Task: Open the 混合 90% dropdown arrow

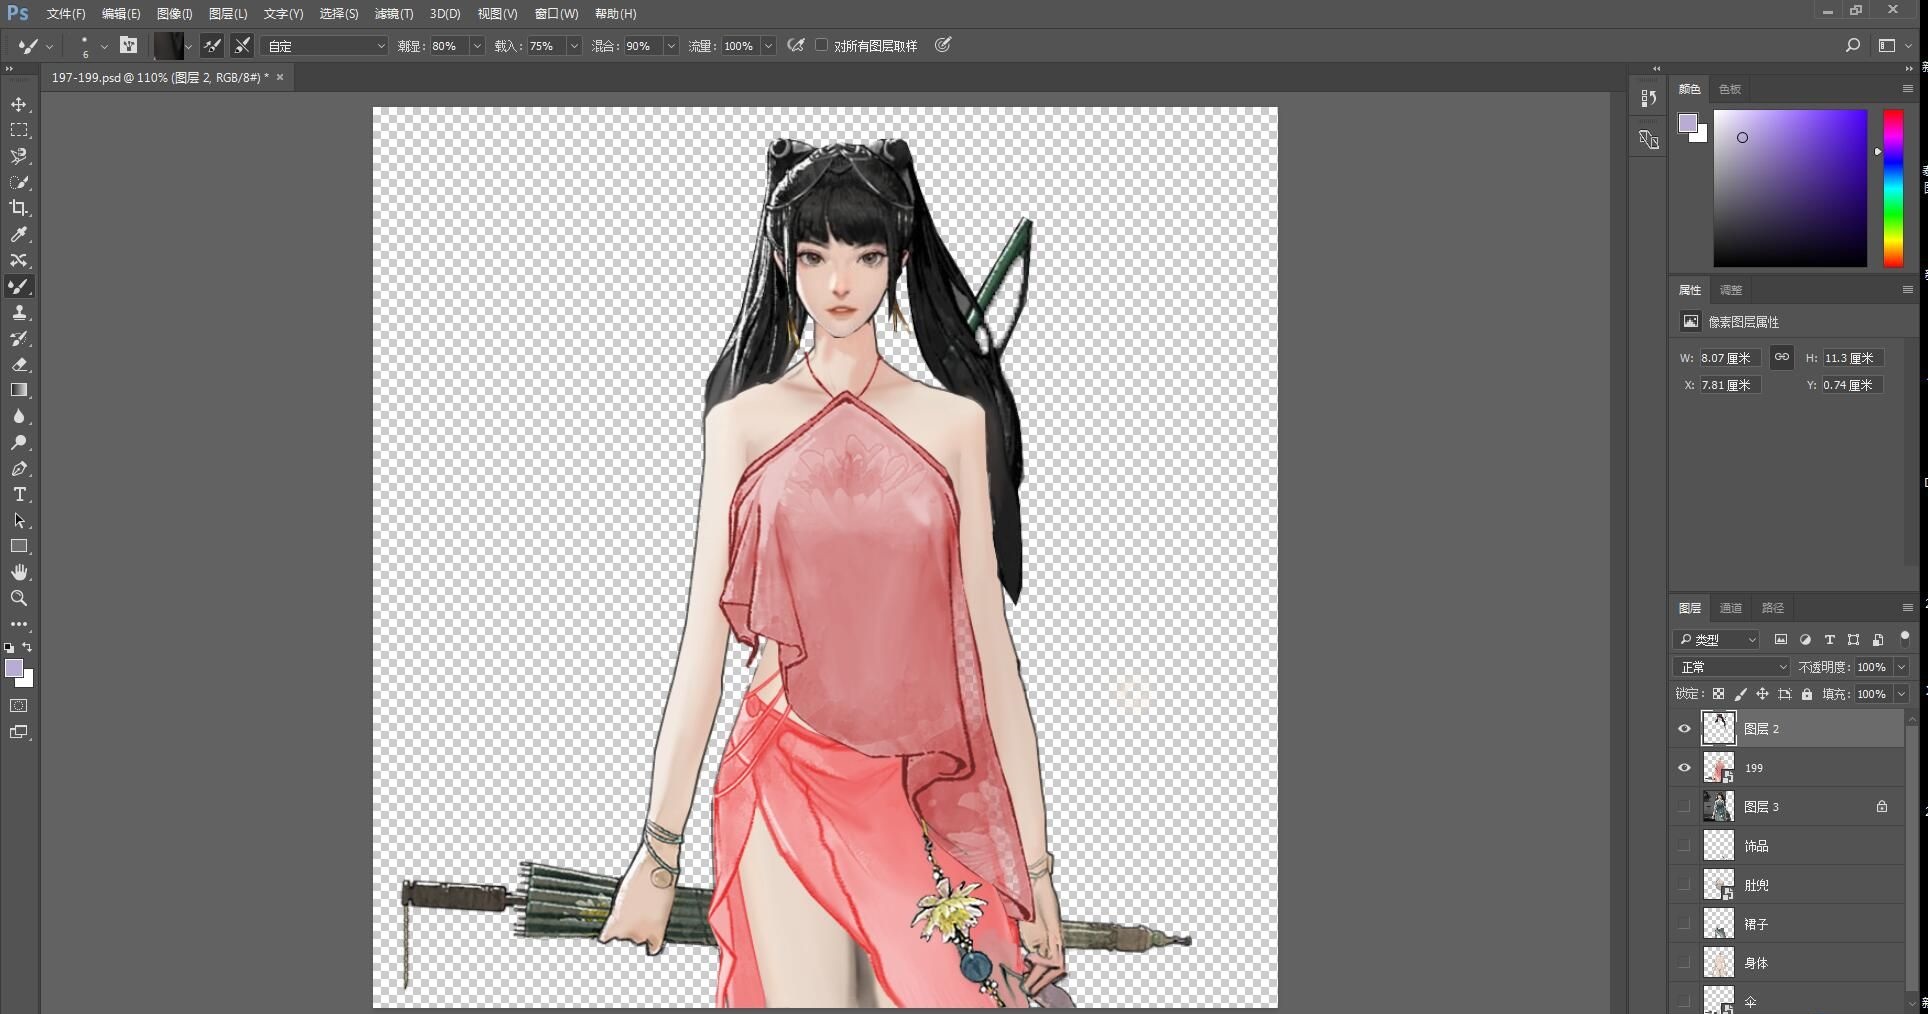Action: click(670, 46)
